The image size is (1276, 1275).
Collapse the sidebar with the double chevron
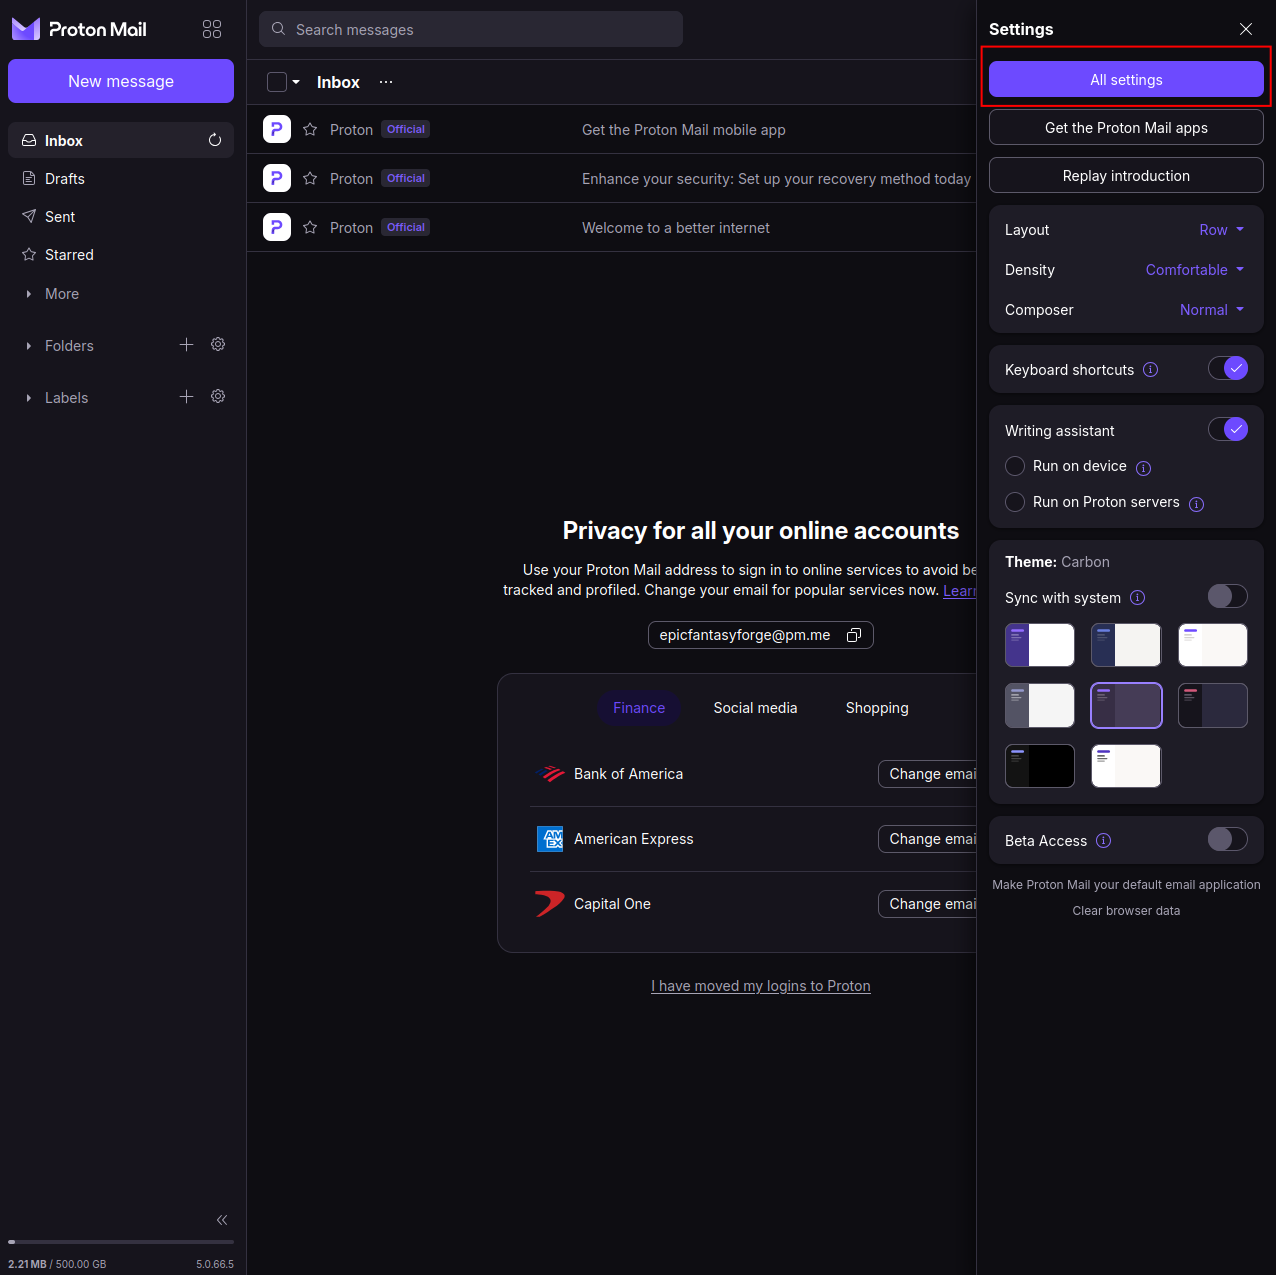pos(222,1219)
